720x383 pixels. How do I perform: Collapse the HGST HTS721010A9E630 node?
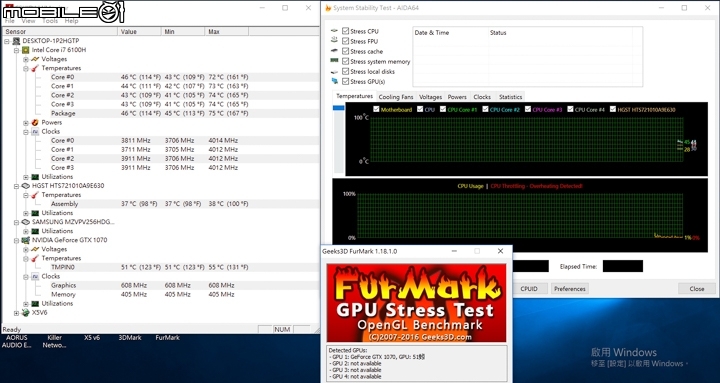[x=17, y=186]
